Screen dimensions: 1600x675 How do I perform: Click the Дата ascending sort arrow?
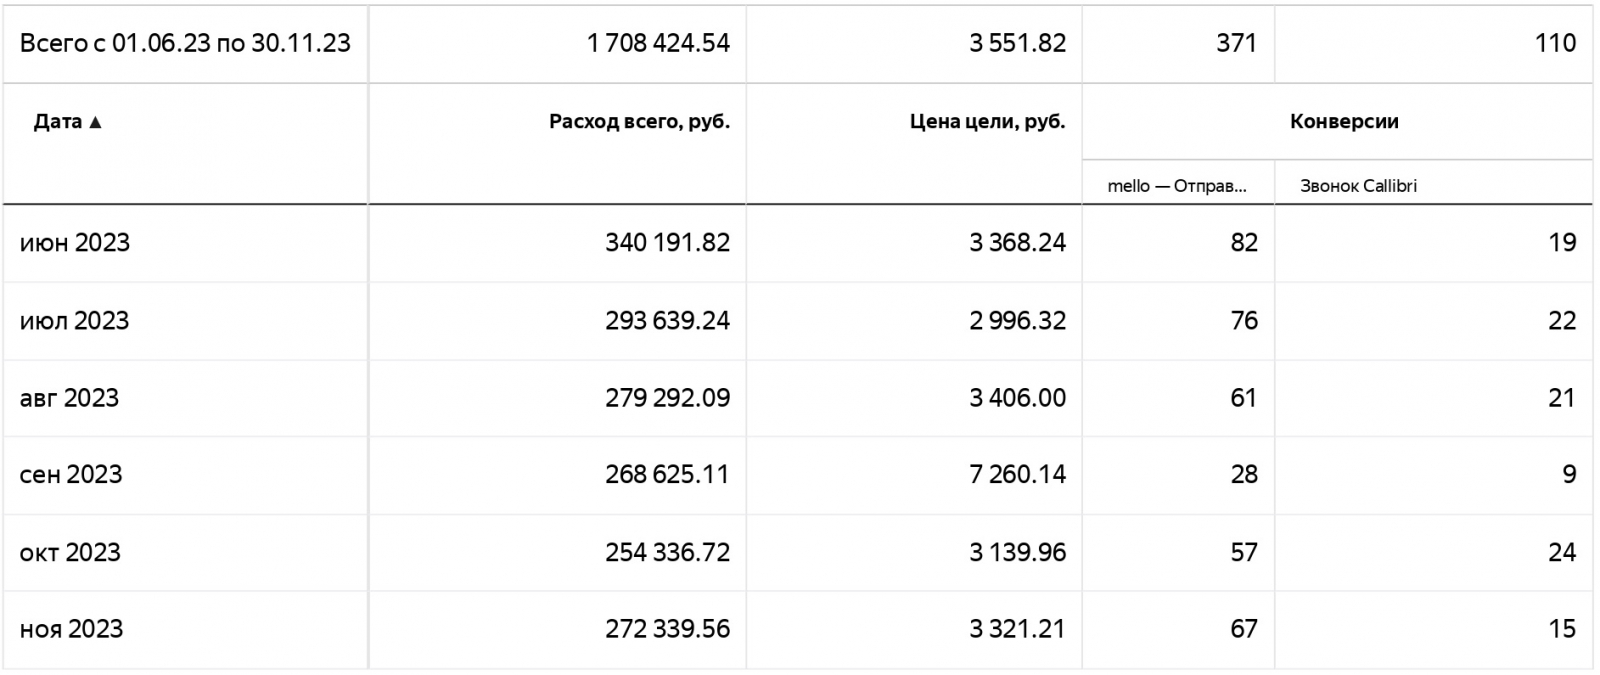(96, 123)
